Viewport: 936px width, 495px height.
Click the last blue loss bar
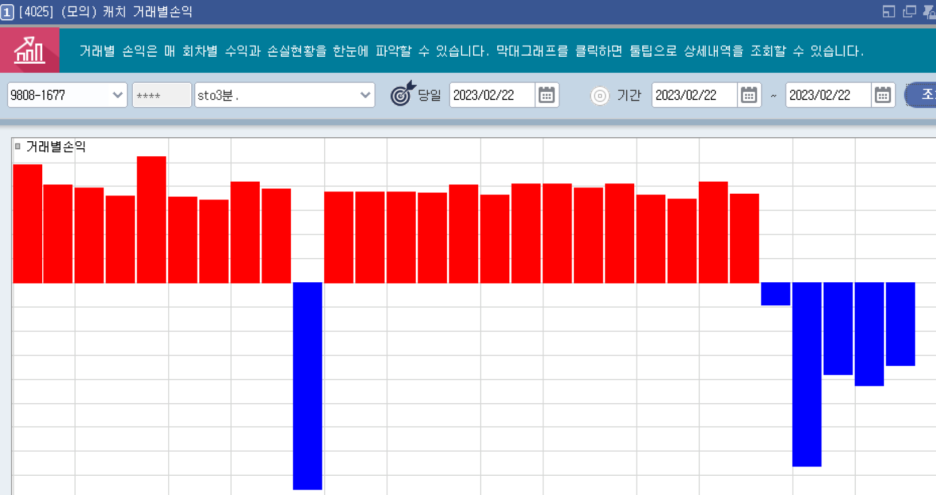point(900,324)
